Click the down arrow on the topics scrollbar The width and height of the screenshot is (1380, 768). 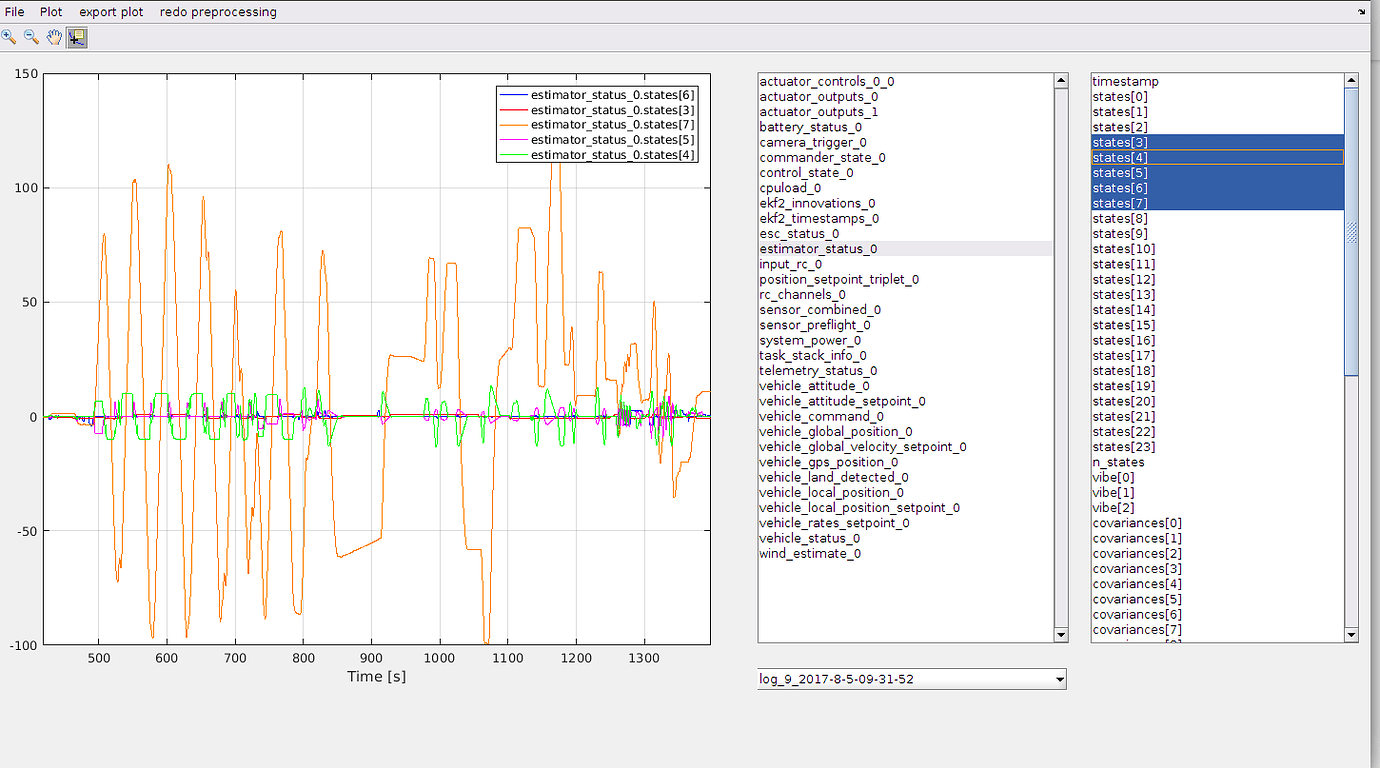[x=1060, y=636]
